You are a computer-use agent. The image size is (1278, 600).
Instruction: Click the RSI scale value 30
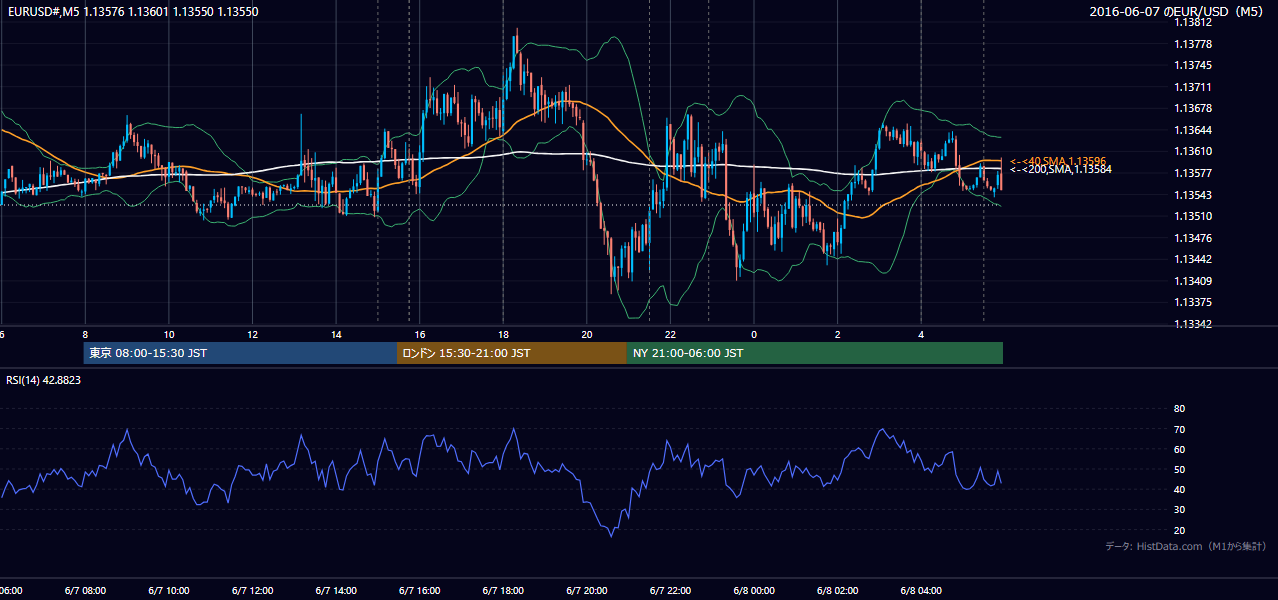pos(1179,510)
